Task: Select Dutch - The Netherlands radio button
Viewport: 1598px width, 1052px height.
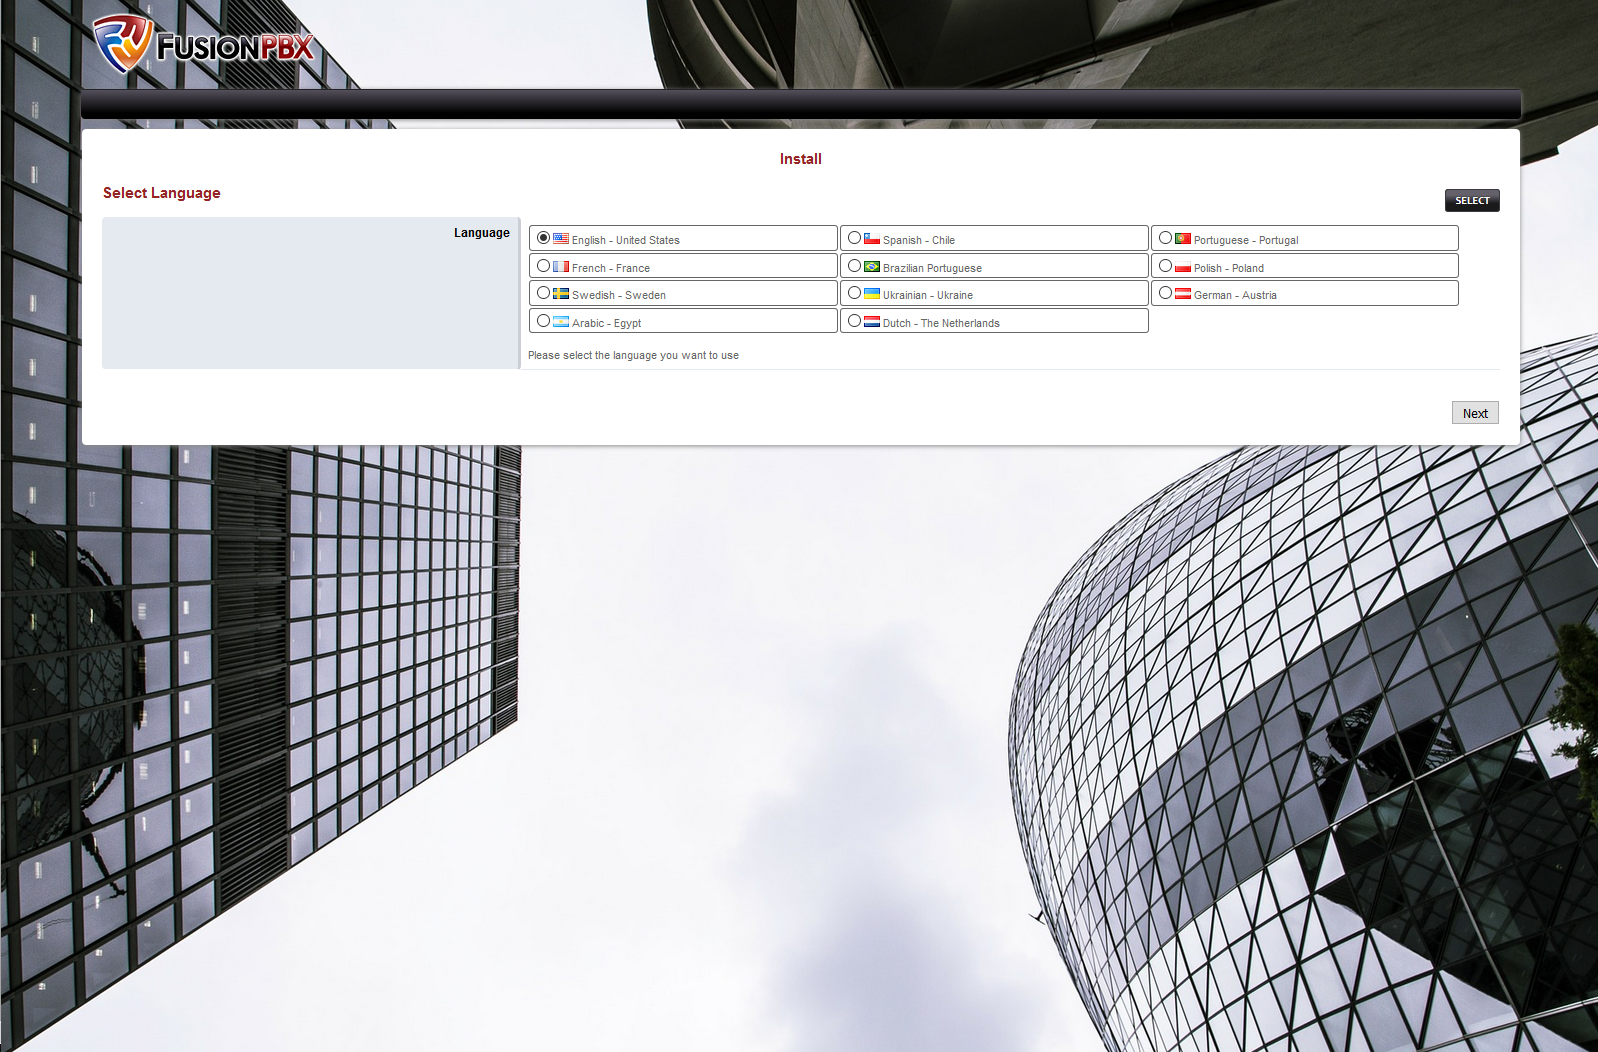Action: (x=854, y=321)
